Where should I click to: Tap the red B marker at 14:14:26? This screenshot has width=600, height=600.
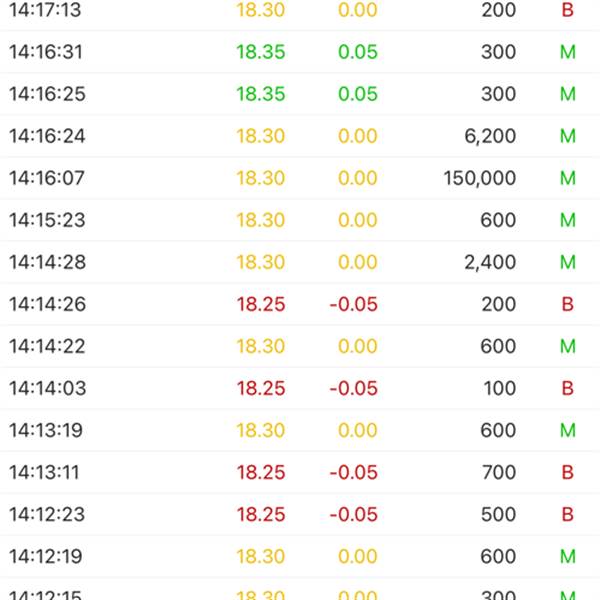(x=567, y=304)
